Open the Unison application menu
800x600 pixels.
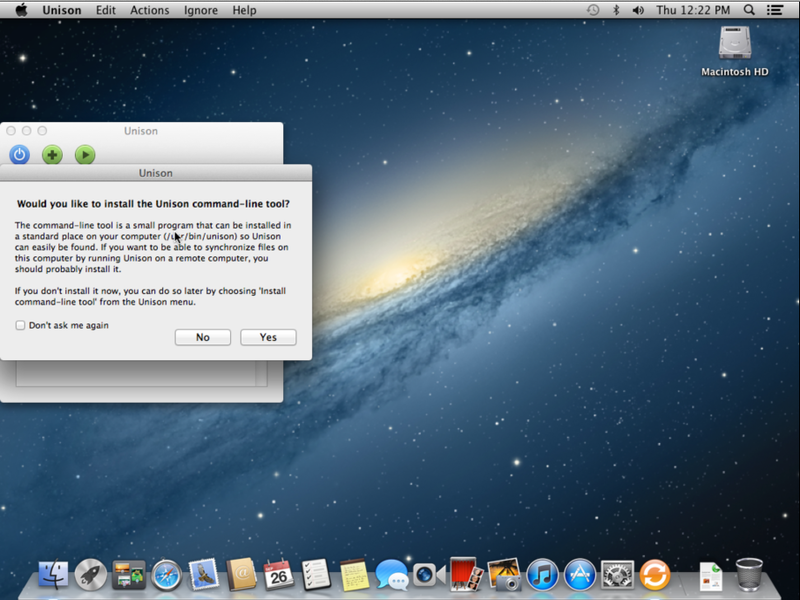62,10
